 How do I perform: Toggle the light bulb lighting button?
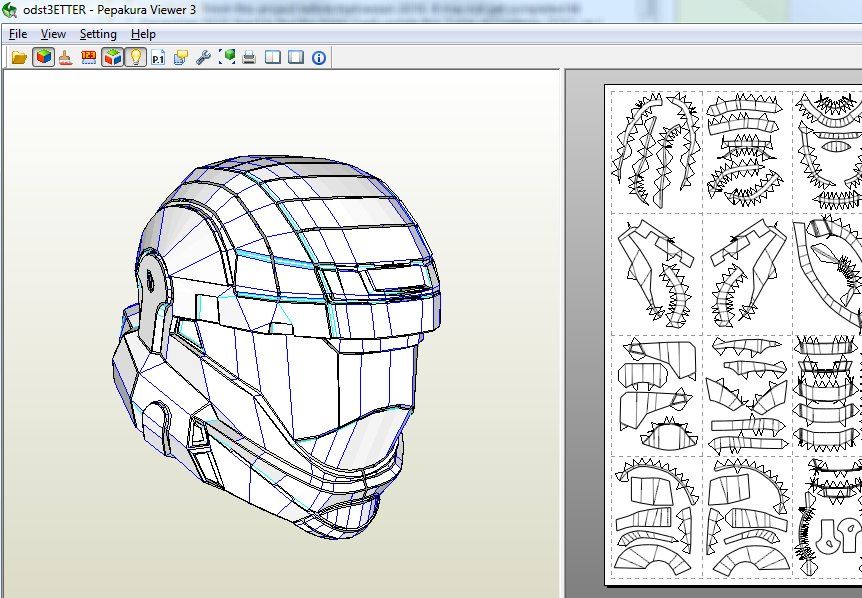[134, 57]
